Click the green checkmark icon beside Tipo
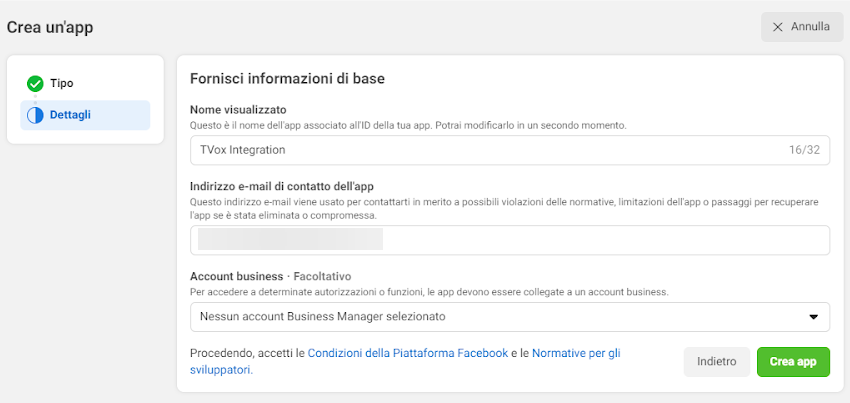The image size is (850, 403). [x=35, y=84]
